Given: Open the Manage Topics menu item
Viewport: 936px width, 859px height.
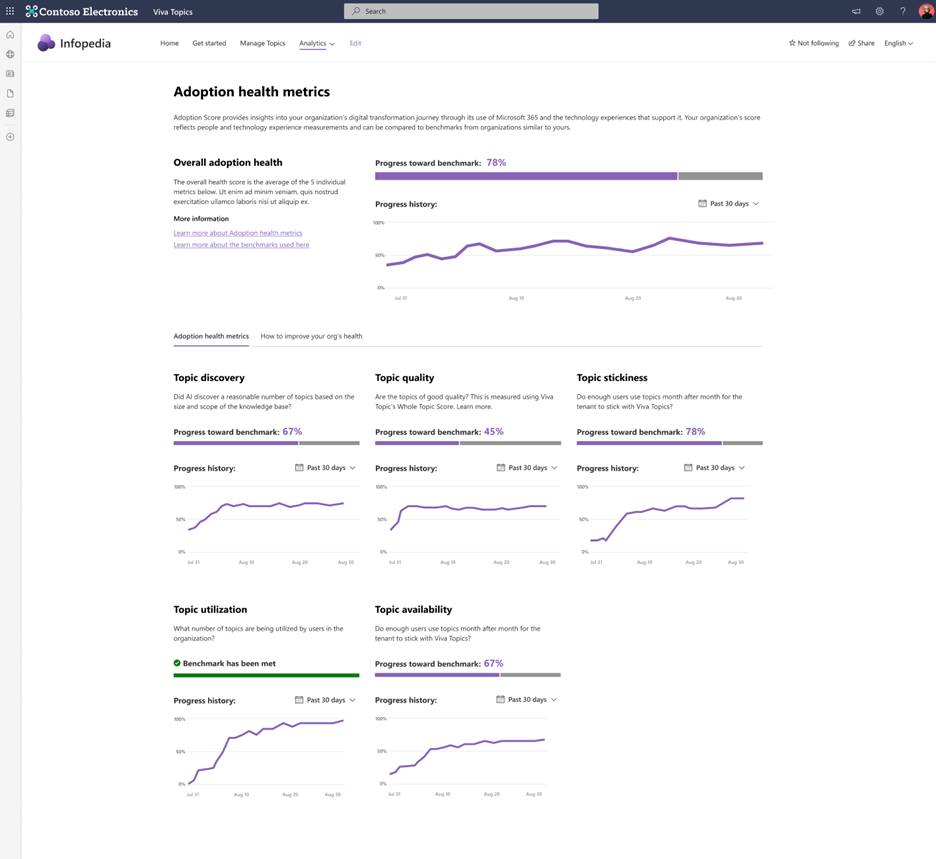Looking at the screenshot, I should click(x=262, y=43).
